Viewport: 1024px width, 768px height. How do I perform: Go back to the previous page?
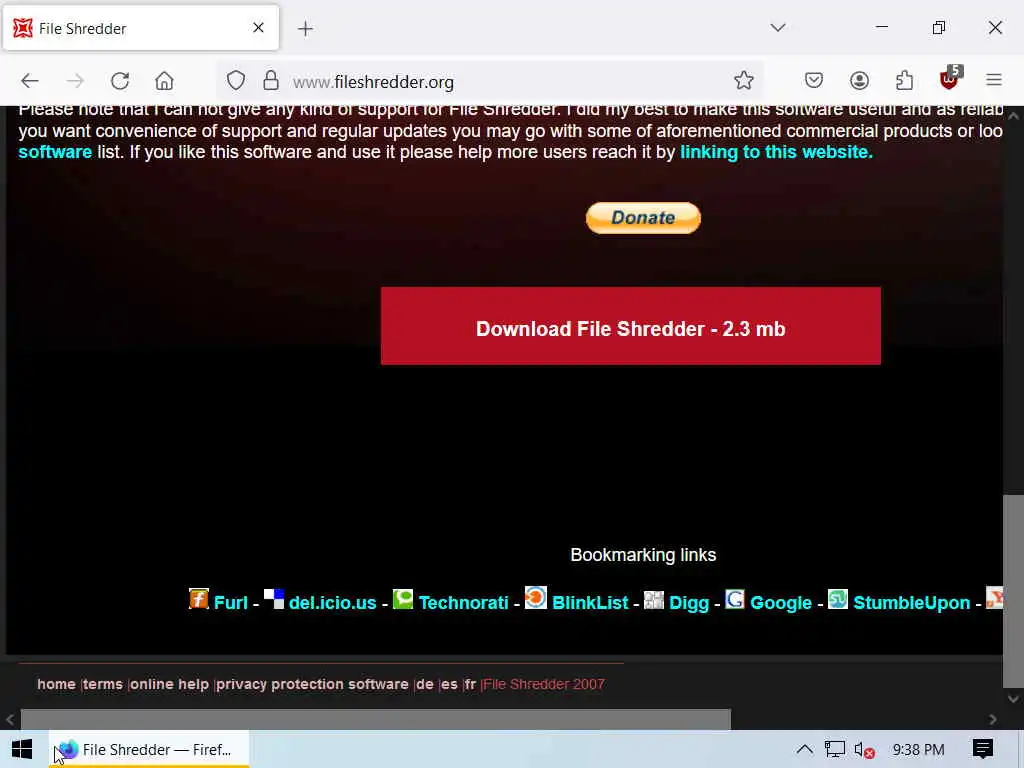click(30, 81)
